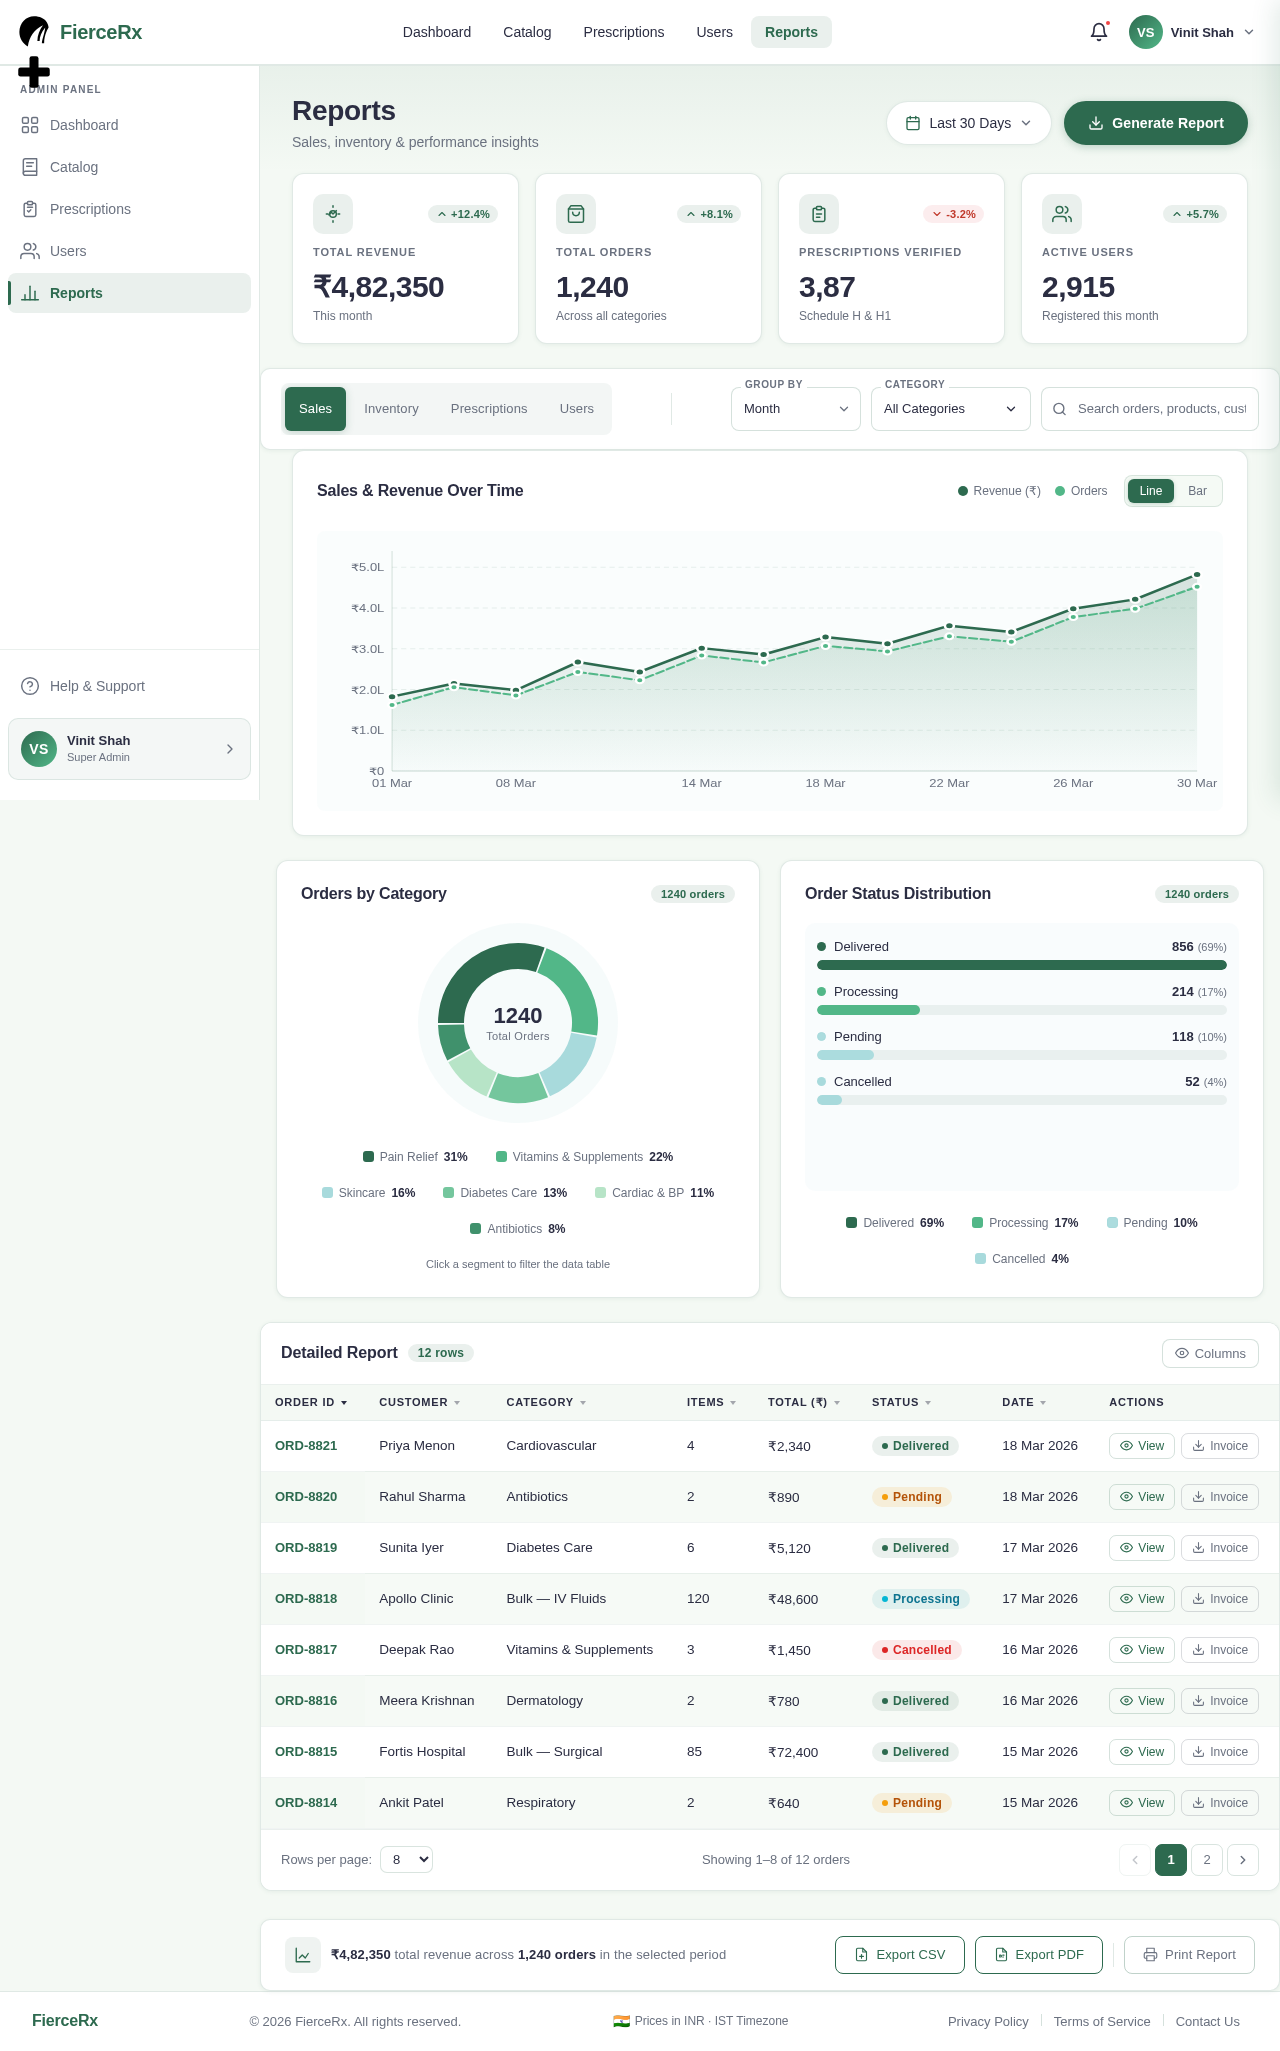Download invoice for ORD-8817
Screen dimensions: 1280x2051
pos(1220,1650)
